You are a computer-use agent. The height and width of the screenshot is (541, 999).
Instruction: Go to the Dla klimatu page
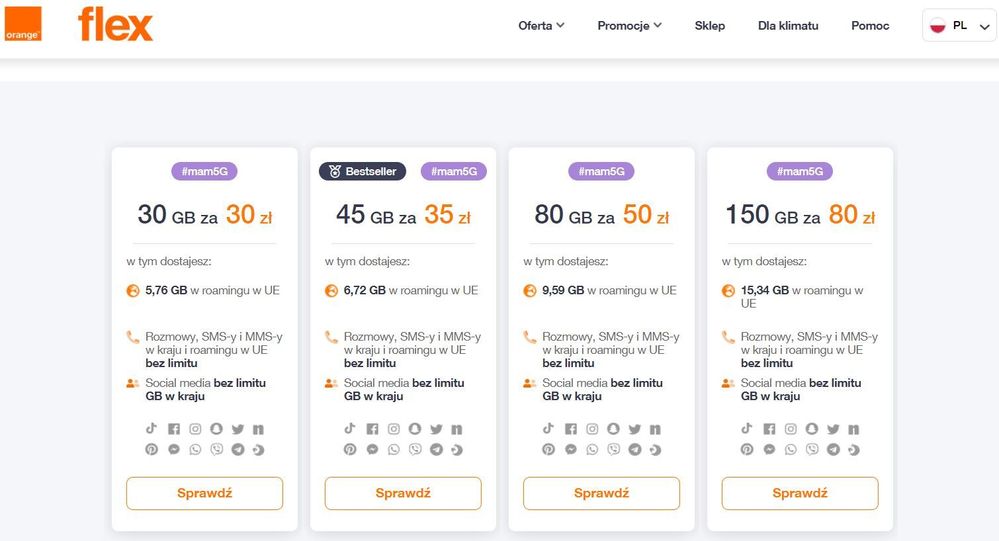pos(788,26)
